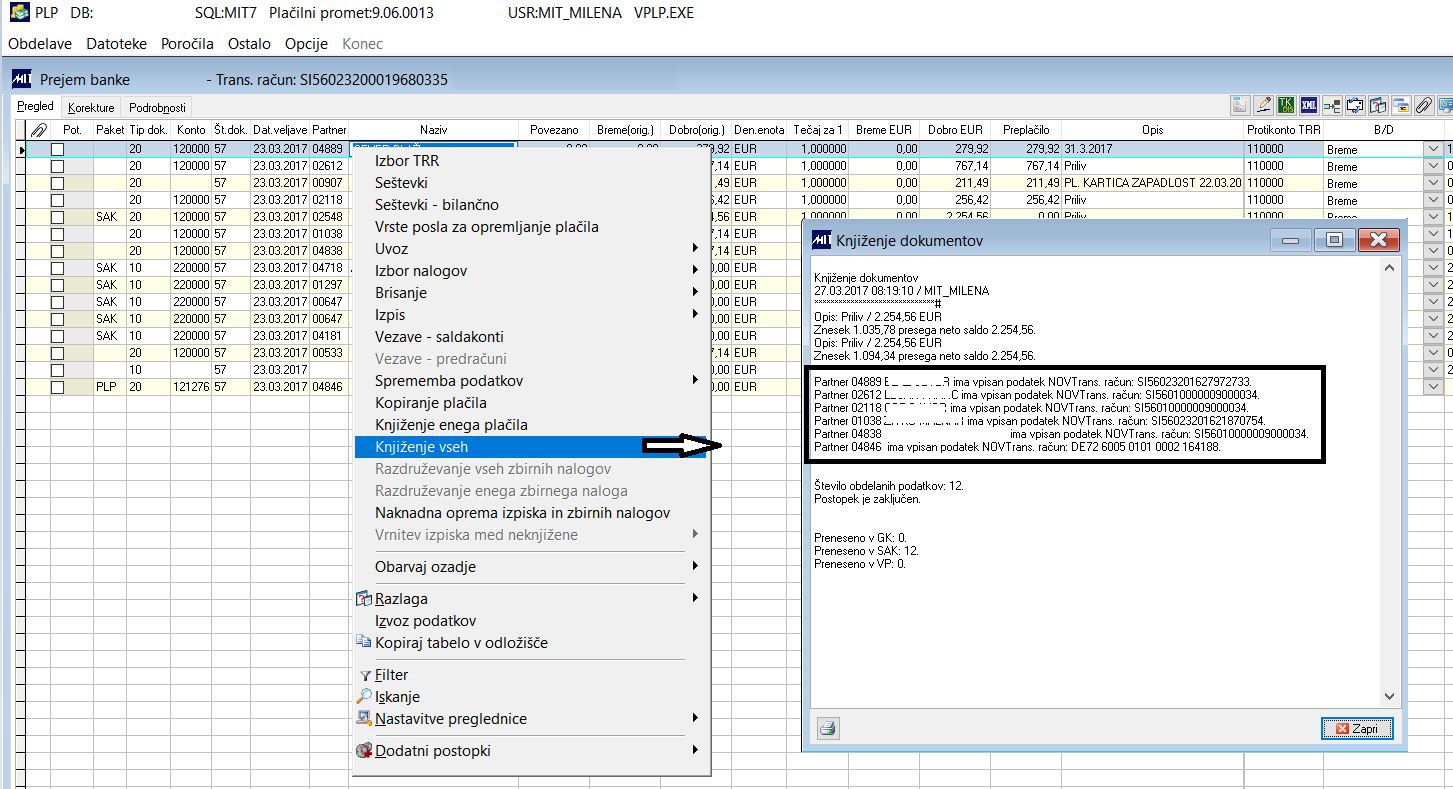Screen dimensions: 1453x789
Task: Tick the checkbox for partner 02612 row
Action: [58, 166]
